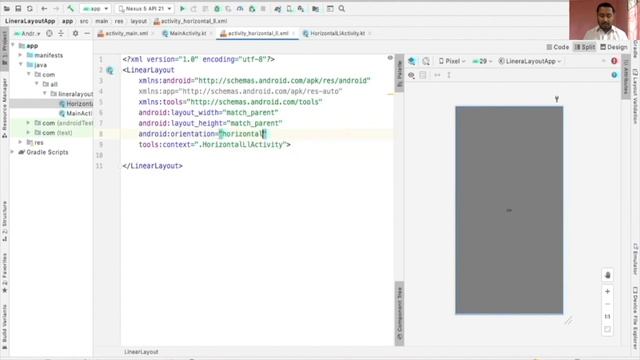Click the Profile app icon

240,9
